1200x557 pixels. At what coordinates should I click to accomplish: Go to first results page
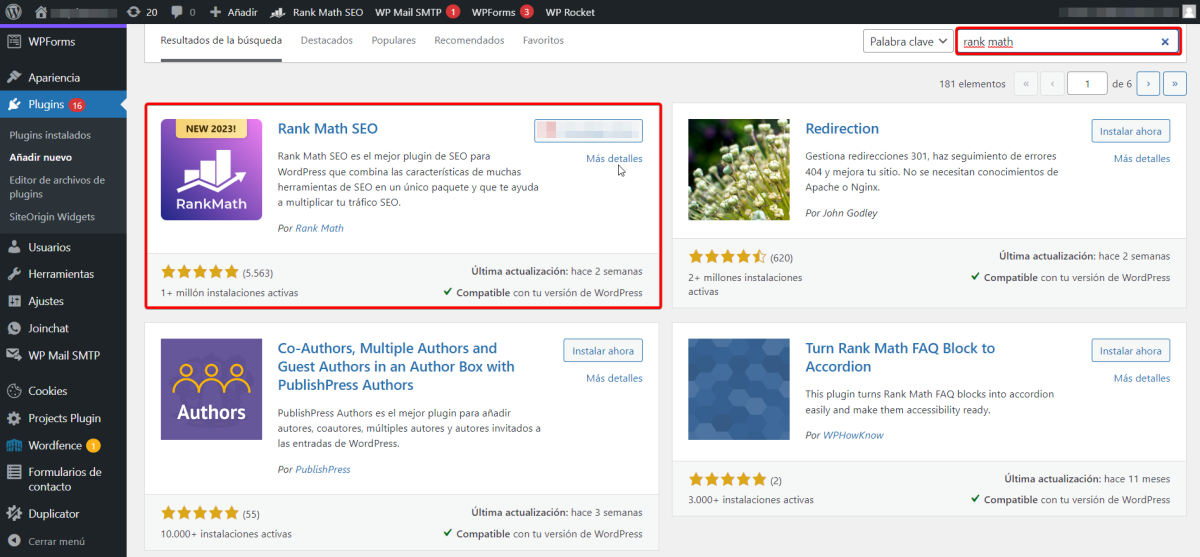pyautogui.click(x=1025, y=84)
